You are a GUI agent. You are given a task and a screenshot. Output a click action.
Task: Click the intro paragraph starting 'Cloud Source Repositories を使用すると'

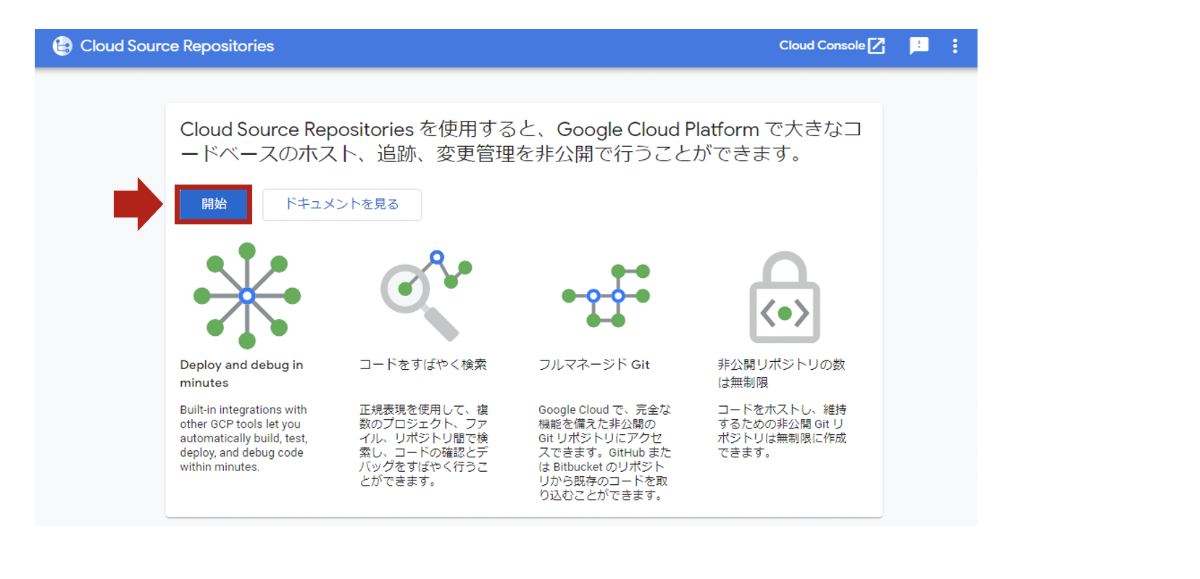click(x=519, y=142)
